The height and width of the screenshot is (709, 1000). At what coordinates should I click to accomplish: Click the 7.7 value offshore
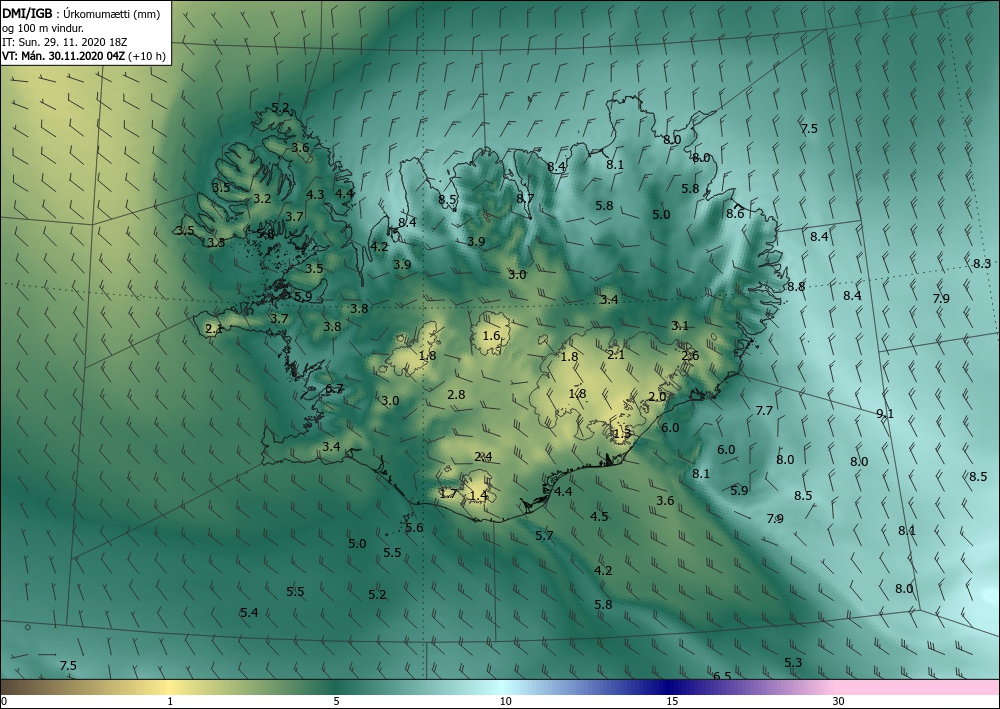pyautogui.click(x=764, y=411)
